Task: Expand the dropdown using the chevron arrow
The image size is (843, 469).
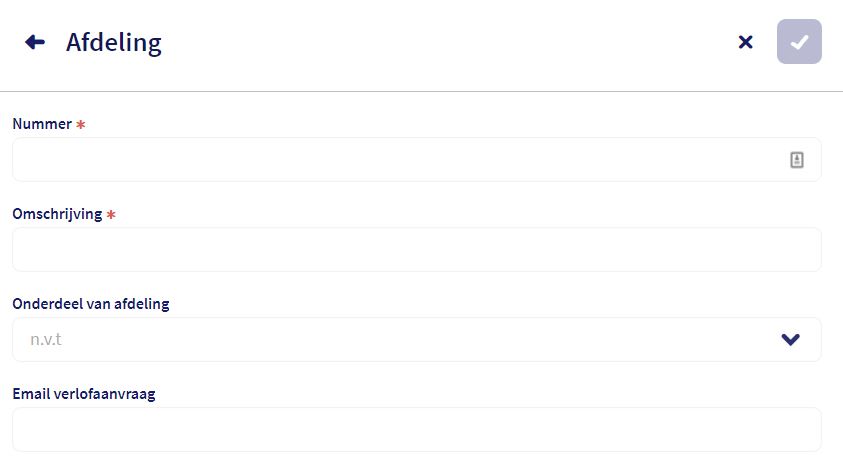Action: tap(791, 339)
